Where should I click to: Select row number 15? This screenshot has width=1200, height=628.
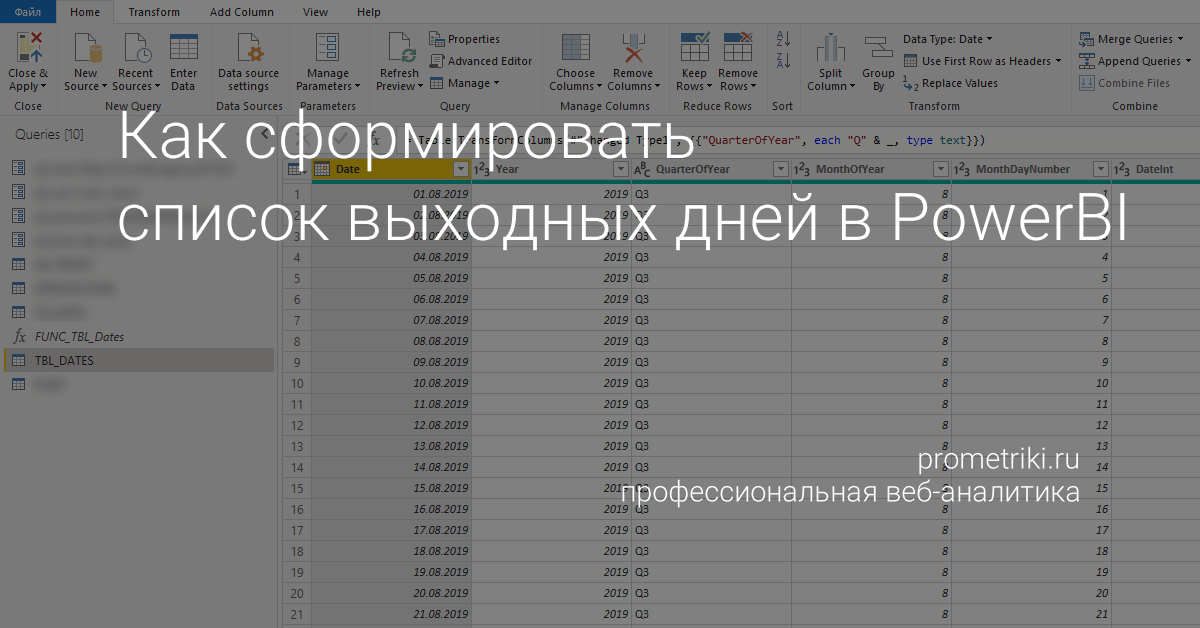point(297,488)
